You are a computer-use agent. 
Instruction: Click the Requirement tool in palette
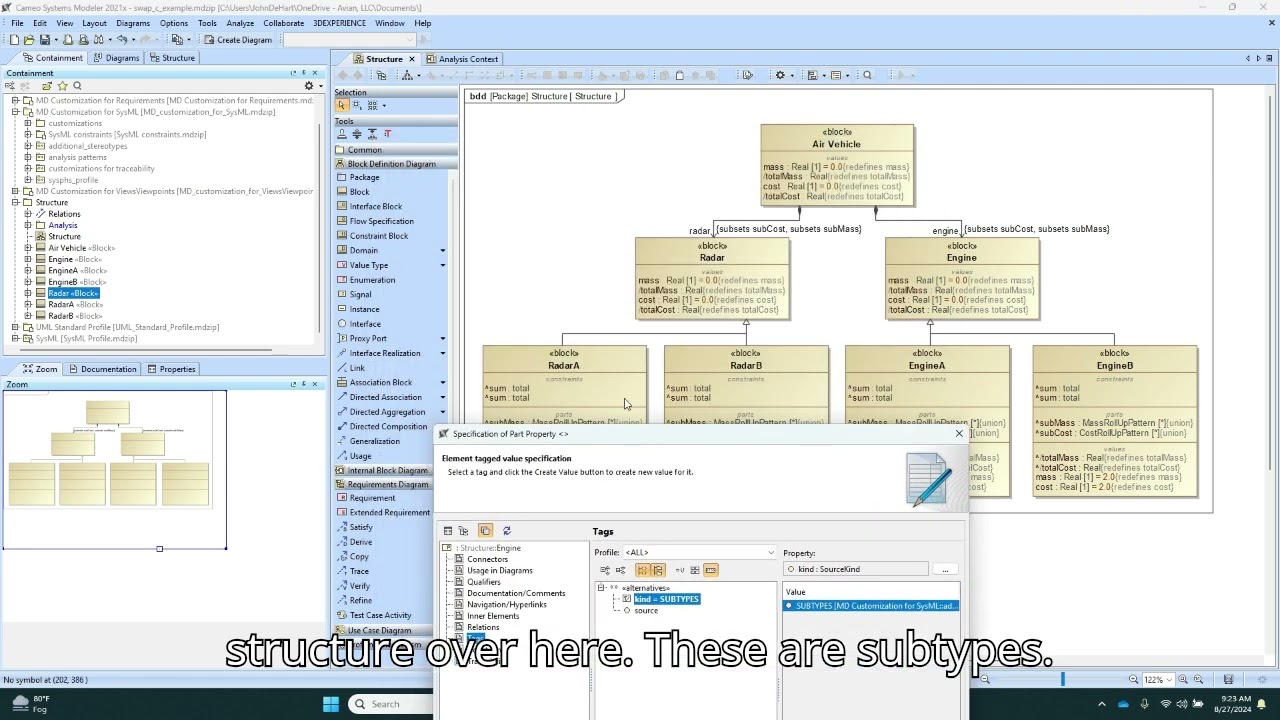372,498
